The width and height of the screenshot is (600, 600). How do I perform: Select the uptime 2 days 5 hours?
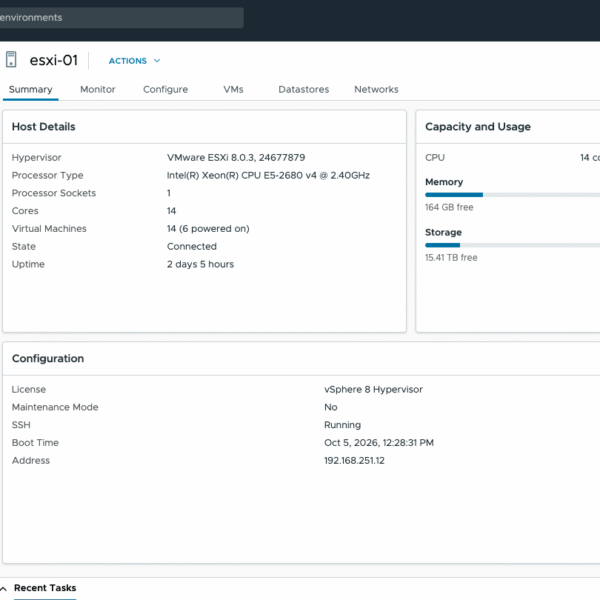[x=201, y=264]
